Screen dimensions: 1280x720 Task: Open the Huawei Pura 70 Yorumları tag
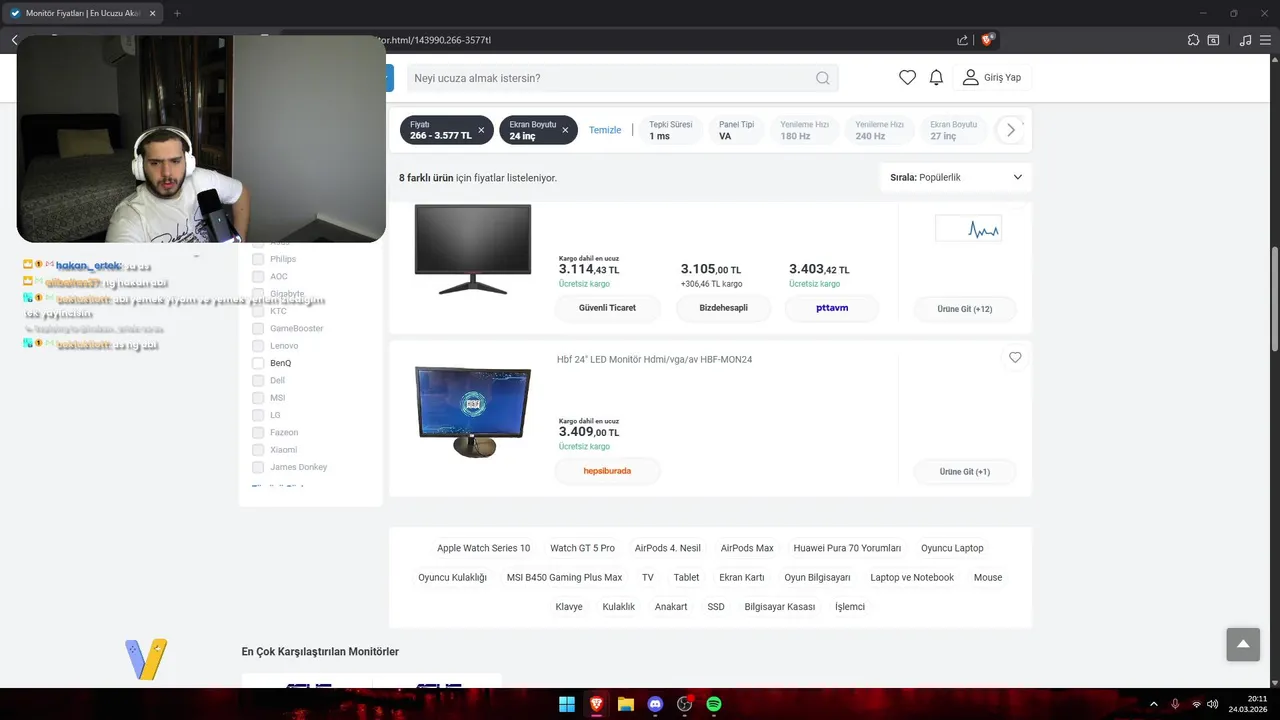(x=847, y=548)
